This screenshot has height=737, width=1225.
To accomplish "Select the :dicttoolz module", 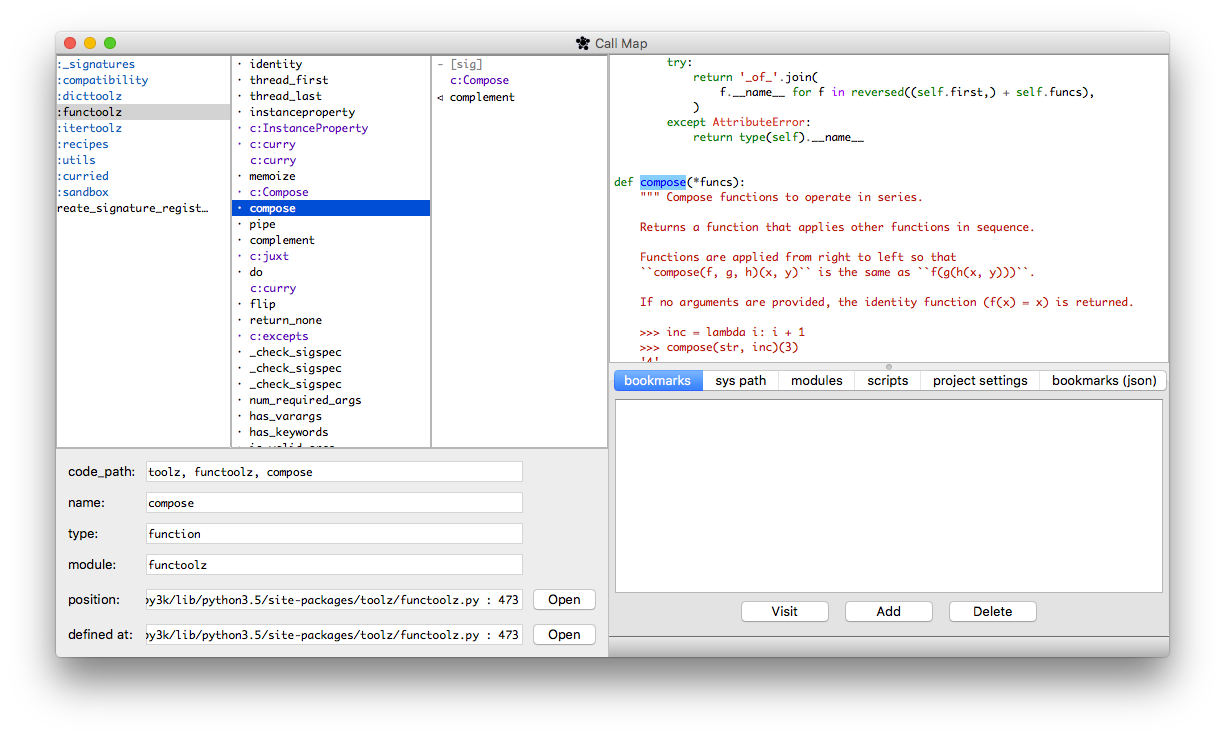I will pos(143,96).
